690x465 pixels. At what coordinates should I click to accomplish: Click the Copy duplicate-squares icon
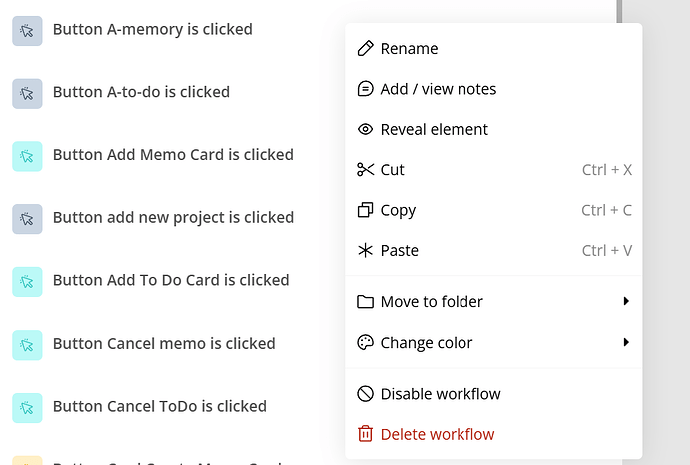point(365,210)
